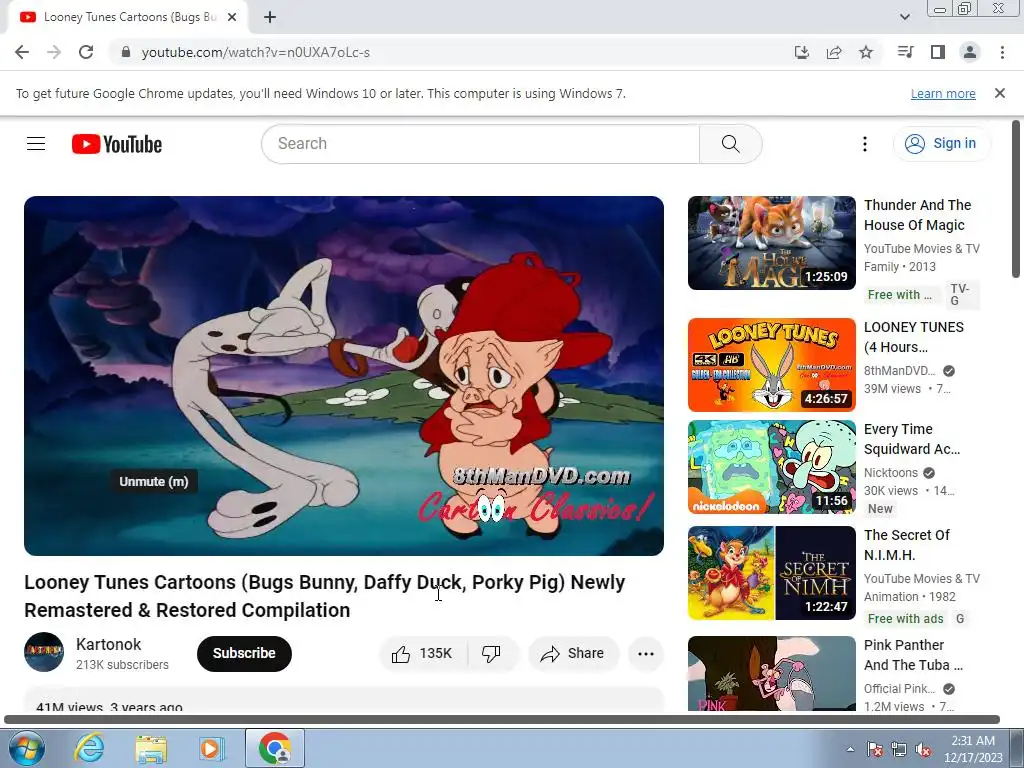1024x768 pixels.
Task: Focus the YouTube search field
Action: pyautogui.click(x=480, y=144)
